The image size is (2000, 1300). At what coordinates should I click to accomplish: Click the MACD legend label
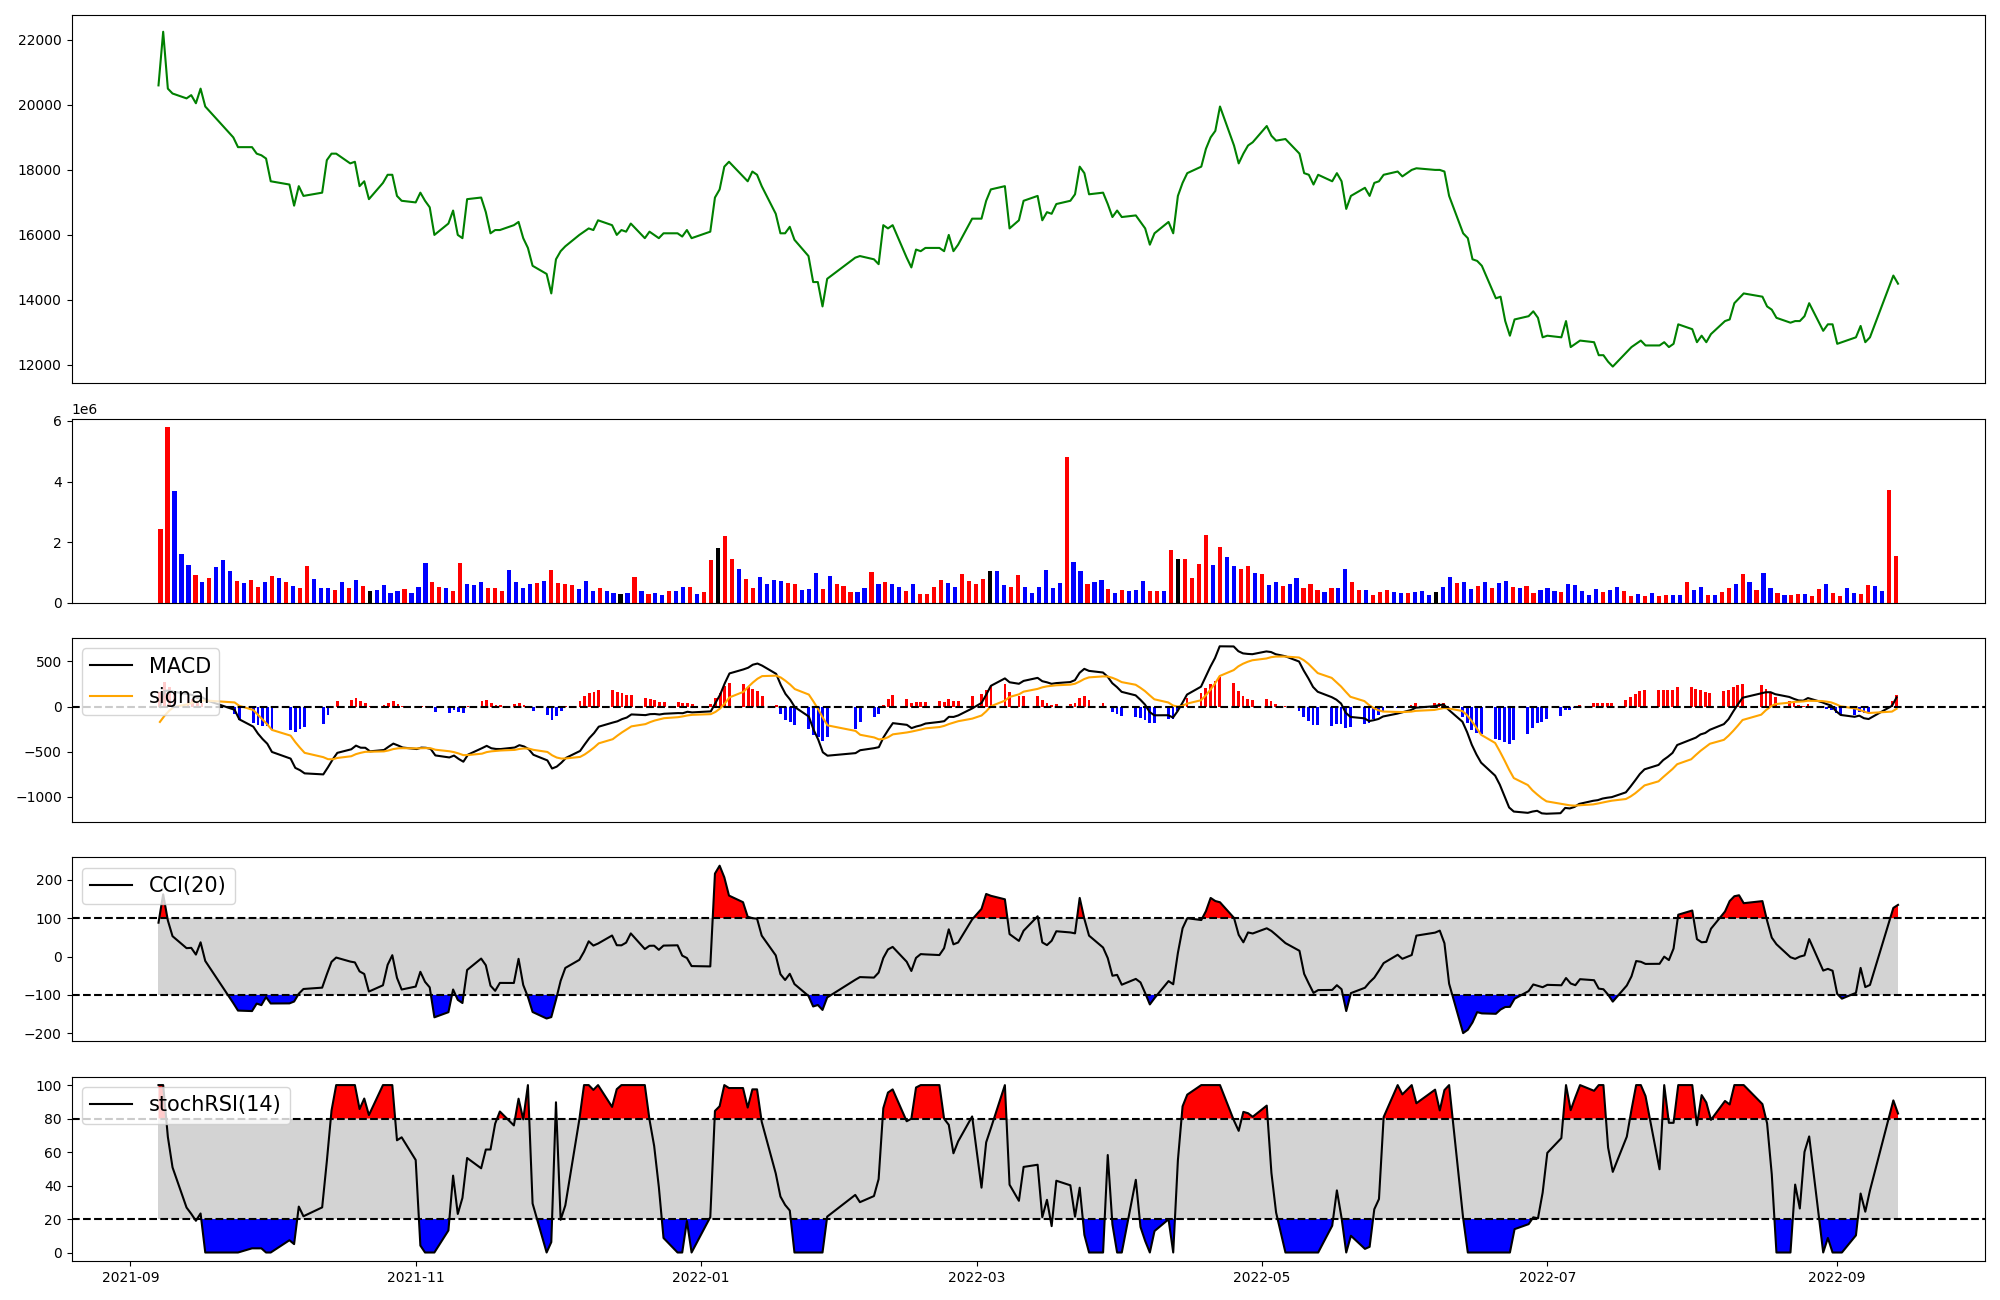180,666
